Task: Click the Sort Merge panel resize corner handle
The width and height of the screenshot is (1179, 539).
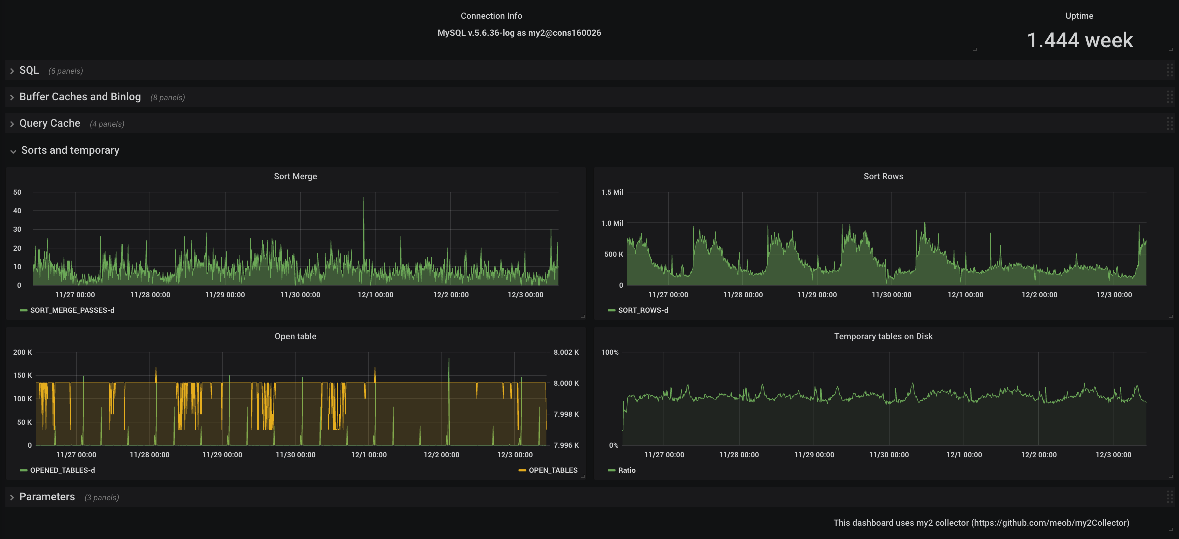Action: (x=582, y=317)
